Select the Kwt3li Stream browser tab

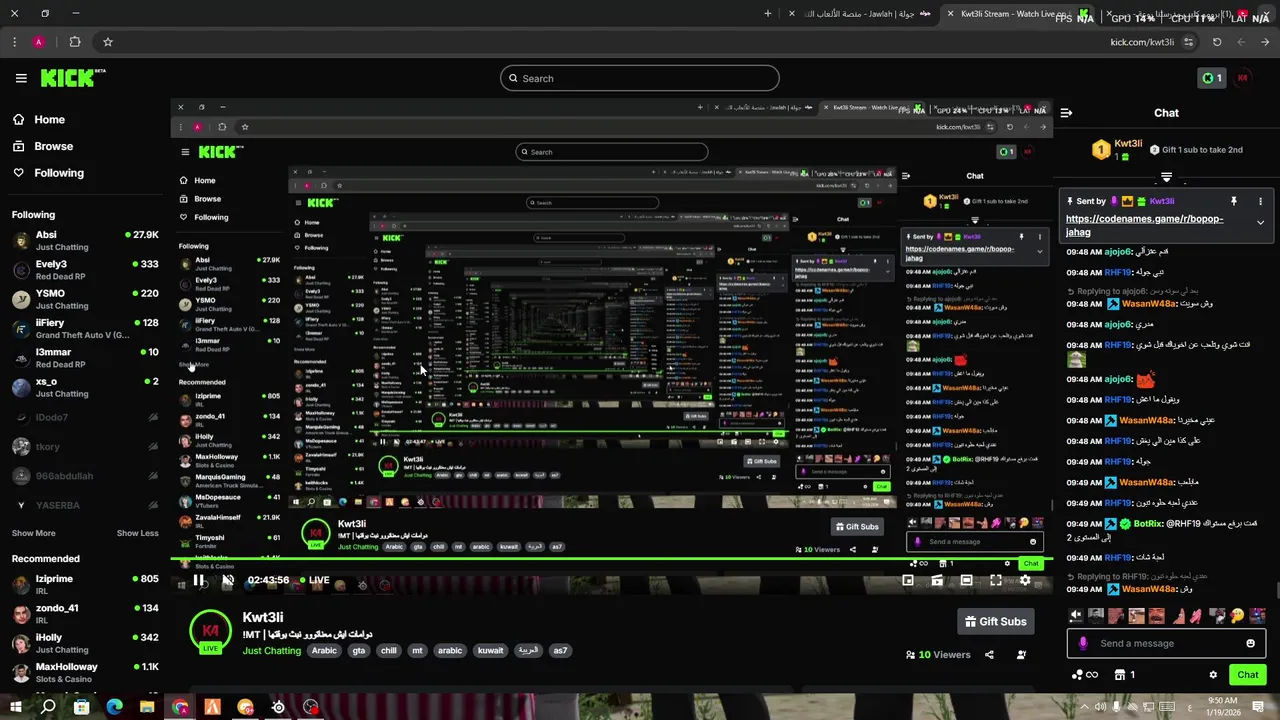pyautogui.click(x=1020, y=14)
